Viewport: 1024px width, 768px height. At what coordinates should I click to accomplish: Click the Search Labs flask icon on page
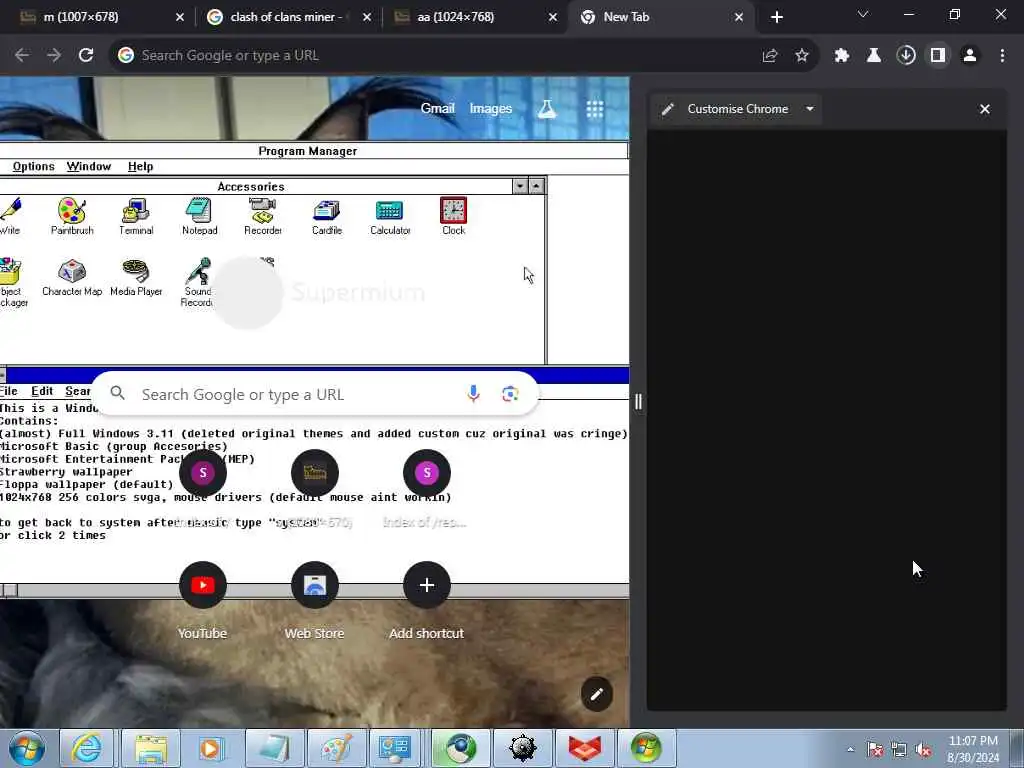click(547, 109)
